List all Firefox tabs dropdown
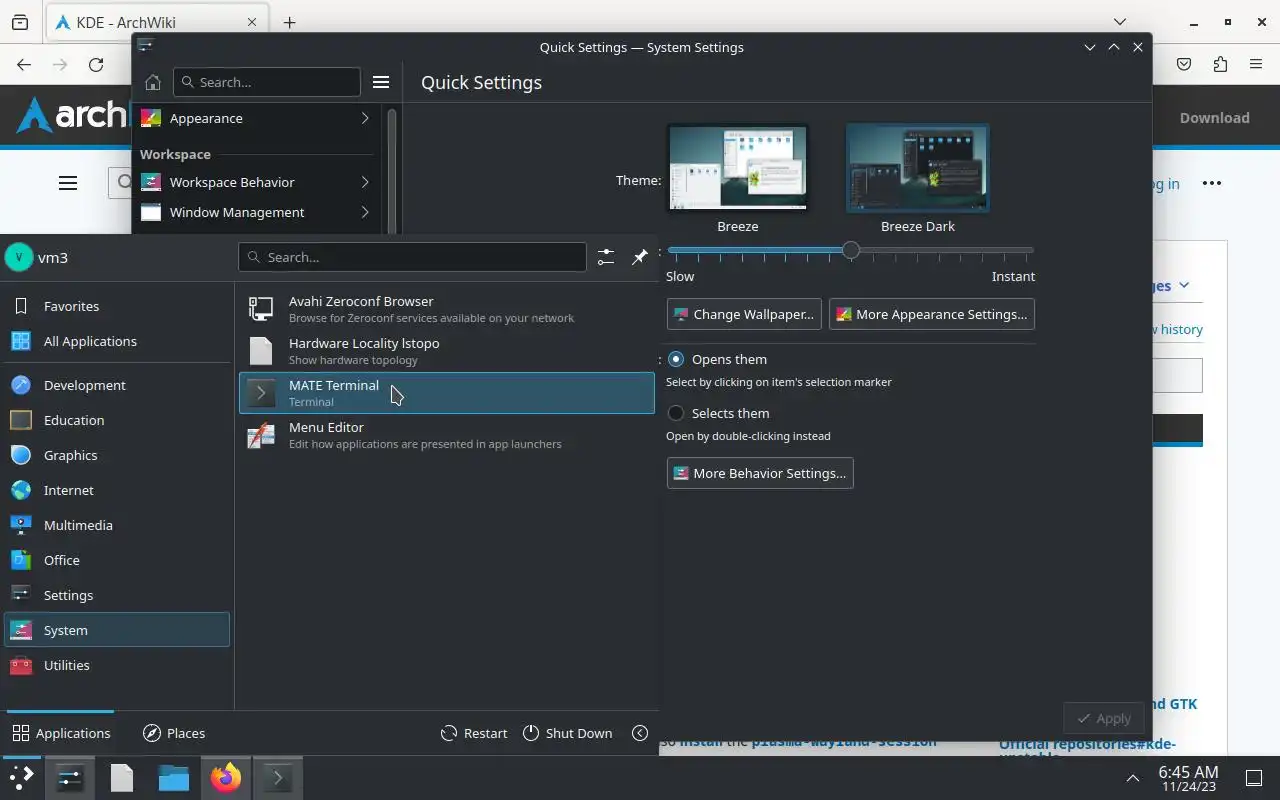The height and width of the screenshot is (800, 1280). pyautogui.click(x=1120, y=22)
